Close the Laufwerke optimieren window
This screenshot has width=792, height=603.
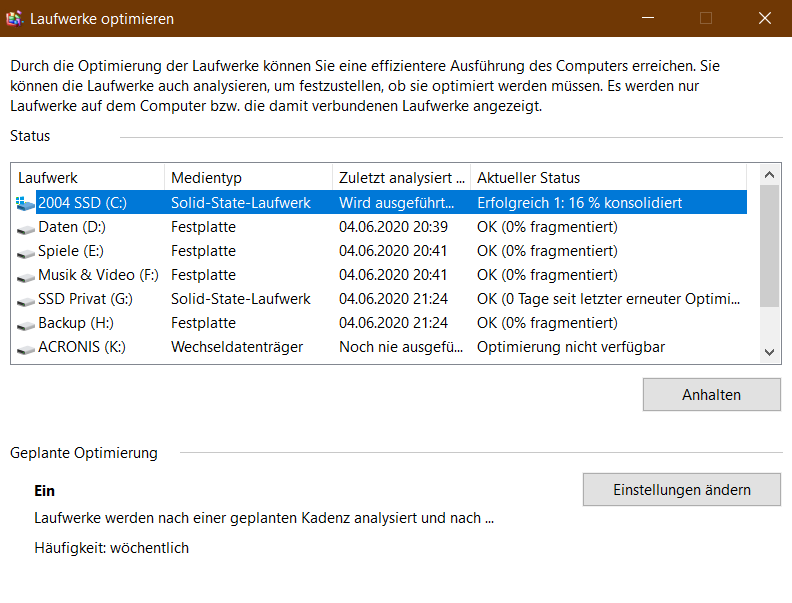[x=764, y=18]
